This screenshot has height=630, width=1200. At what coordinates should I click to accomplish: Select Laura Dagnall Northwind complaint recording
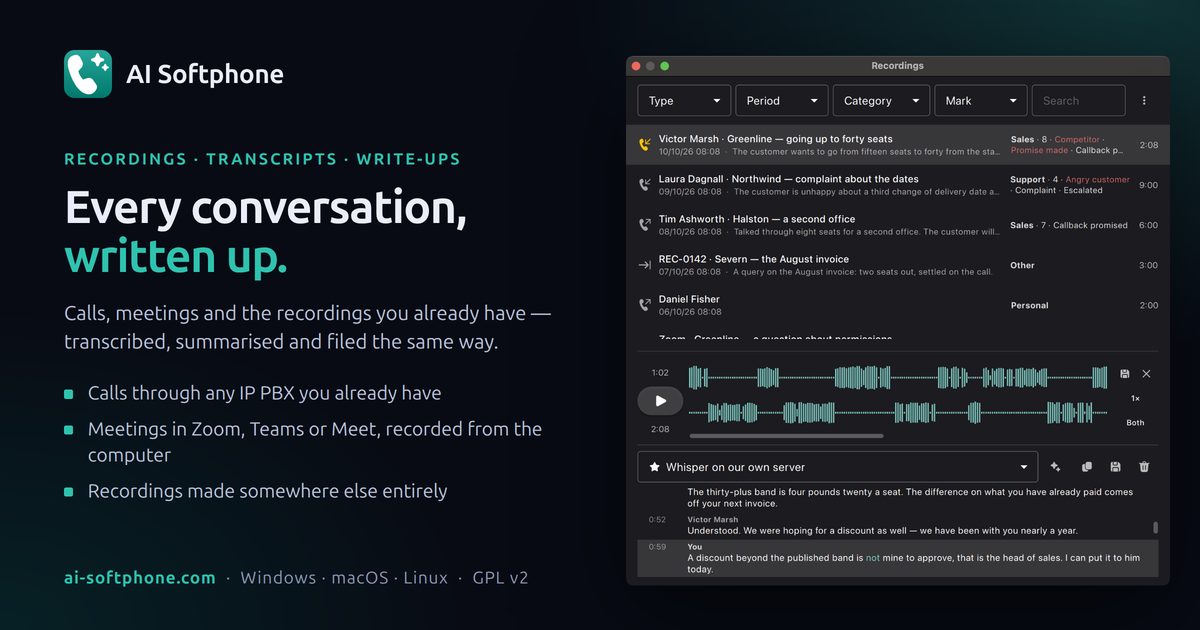coord(897,185)
